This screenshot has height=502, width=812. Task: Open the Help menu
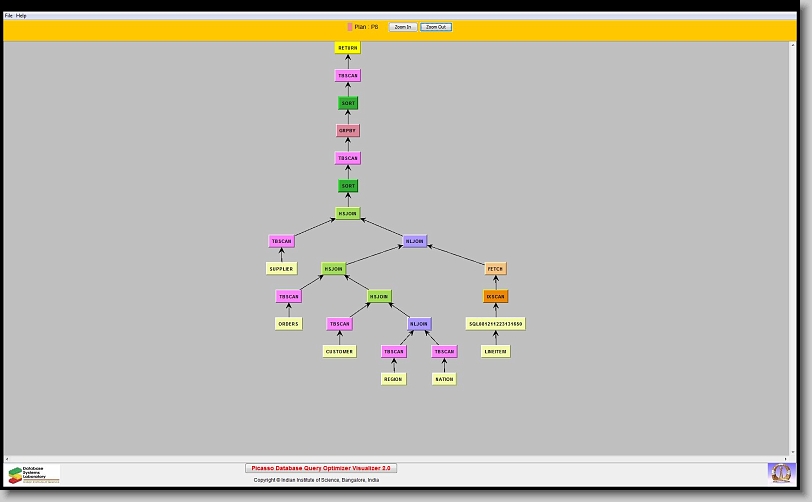21,16
